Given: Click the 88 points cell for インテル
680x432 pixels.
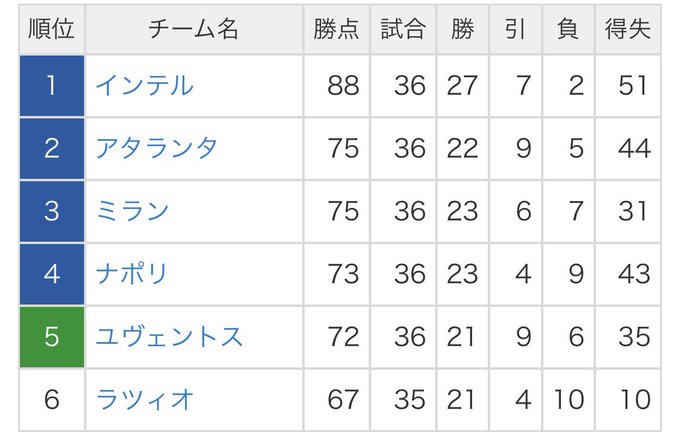Looking at the screenshot, I should (336, 85).
